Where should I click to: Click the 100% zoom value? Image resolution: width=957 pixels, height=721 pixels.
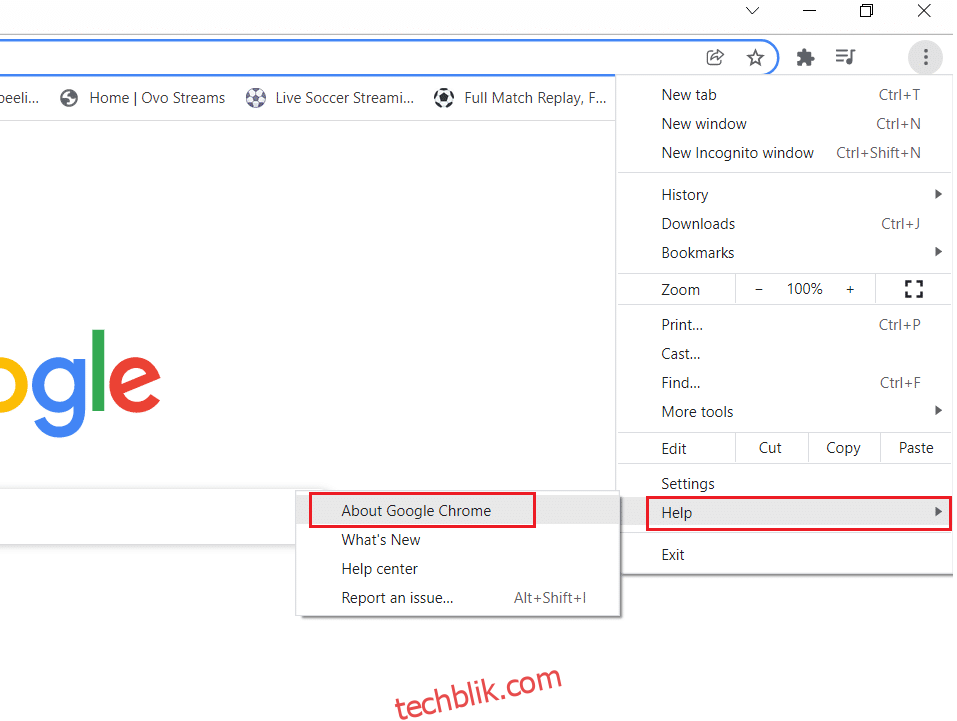tap(804, 289)
